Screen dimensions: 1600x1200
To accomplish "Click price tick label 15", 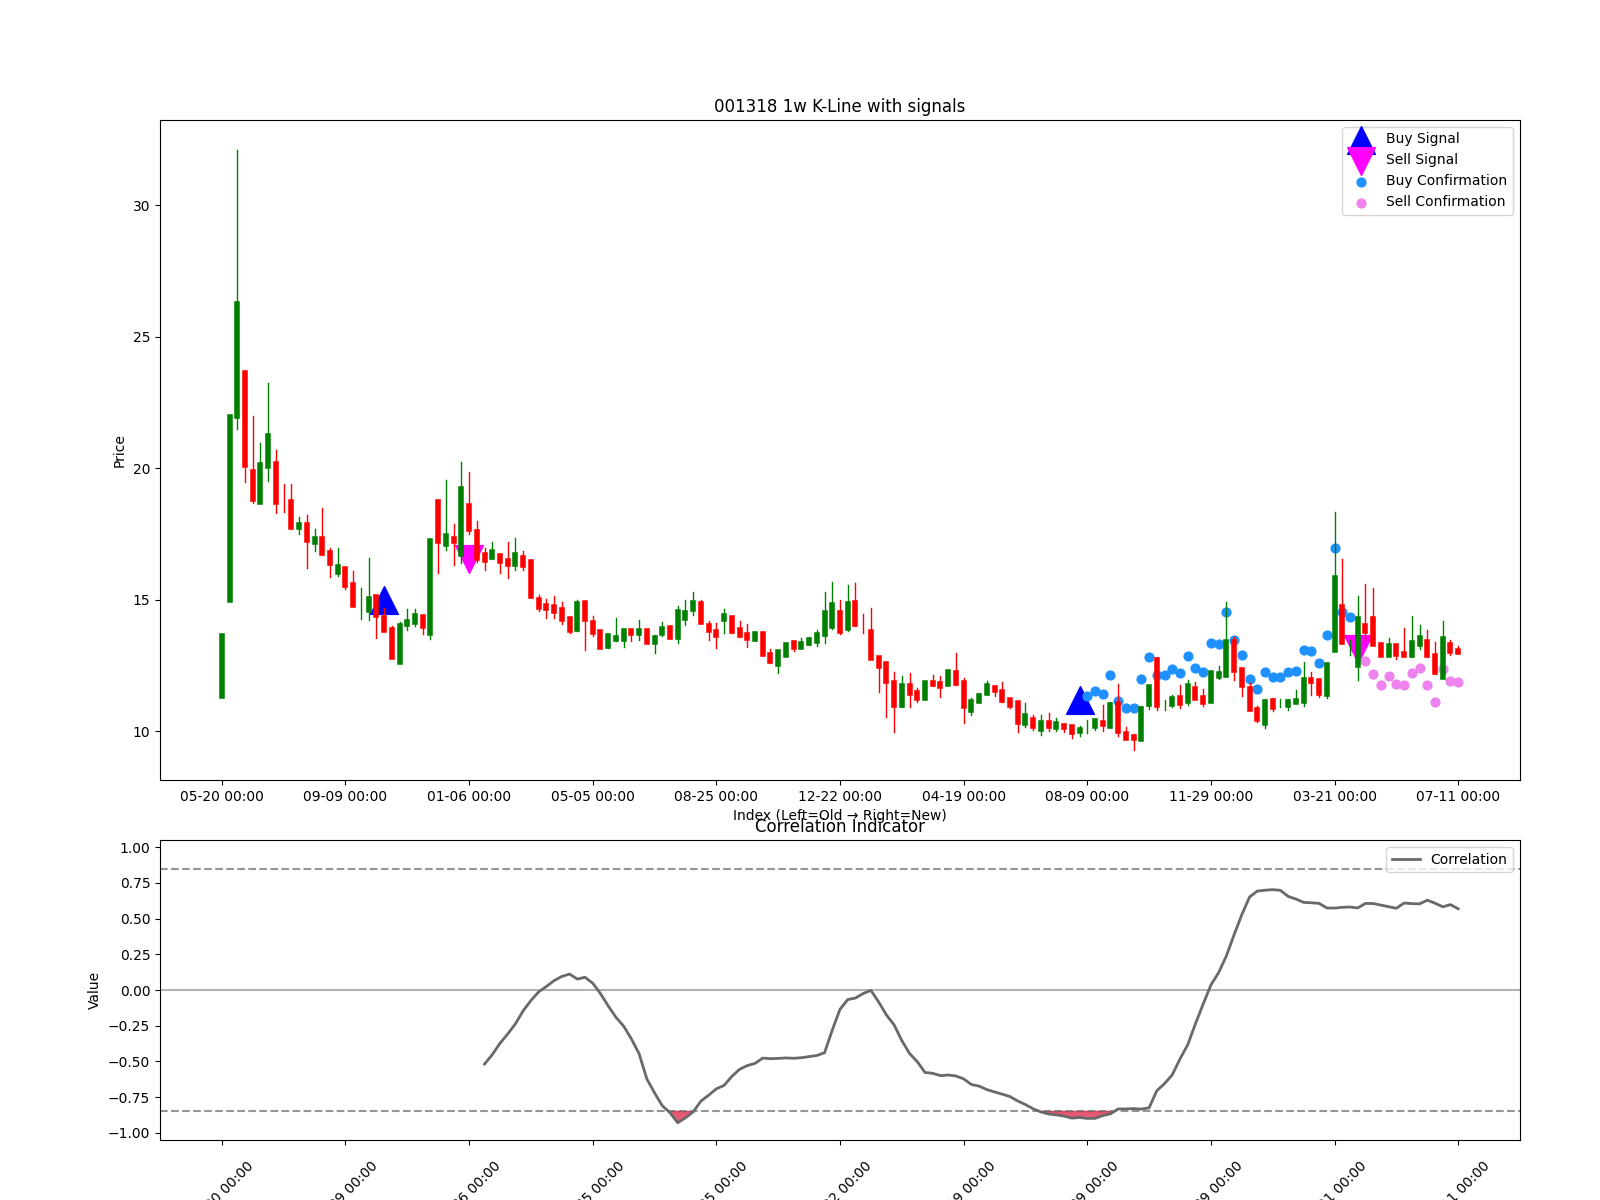I will [141, 600].
